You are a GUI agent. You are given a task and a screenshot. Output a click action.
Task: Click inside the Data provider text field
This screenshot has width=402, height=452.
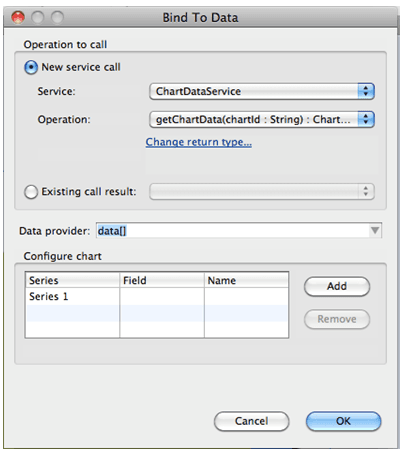233,230
